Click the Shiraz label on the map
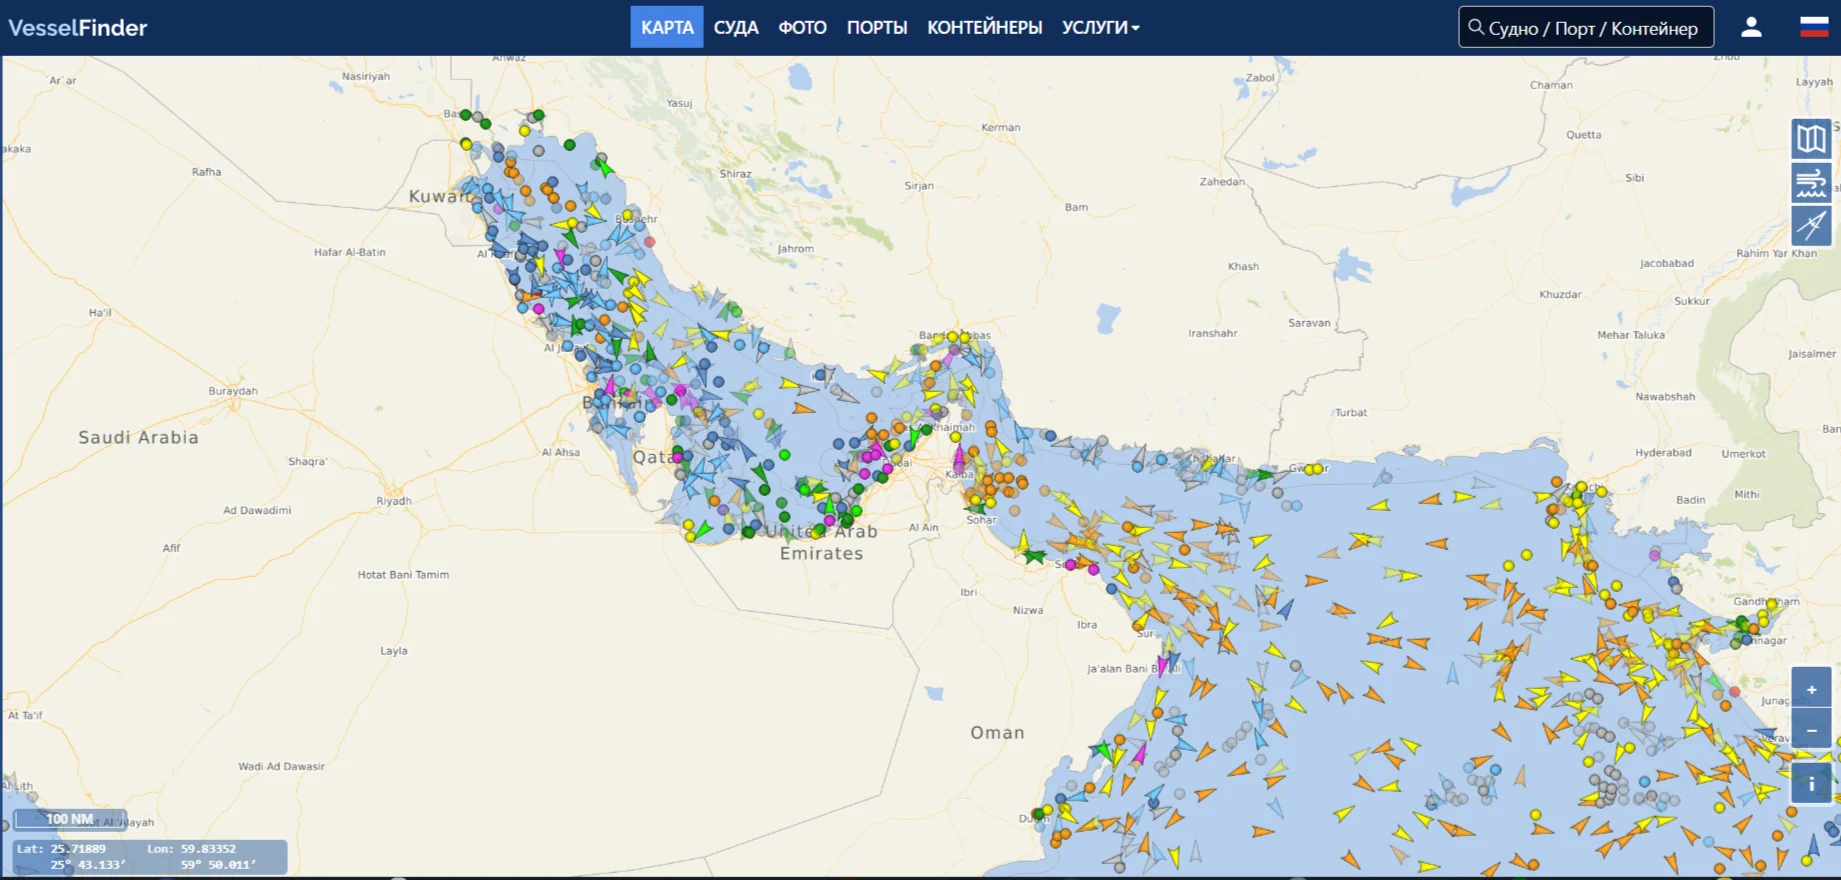 (735, 174)
